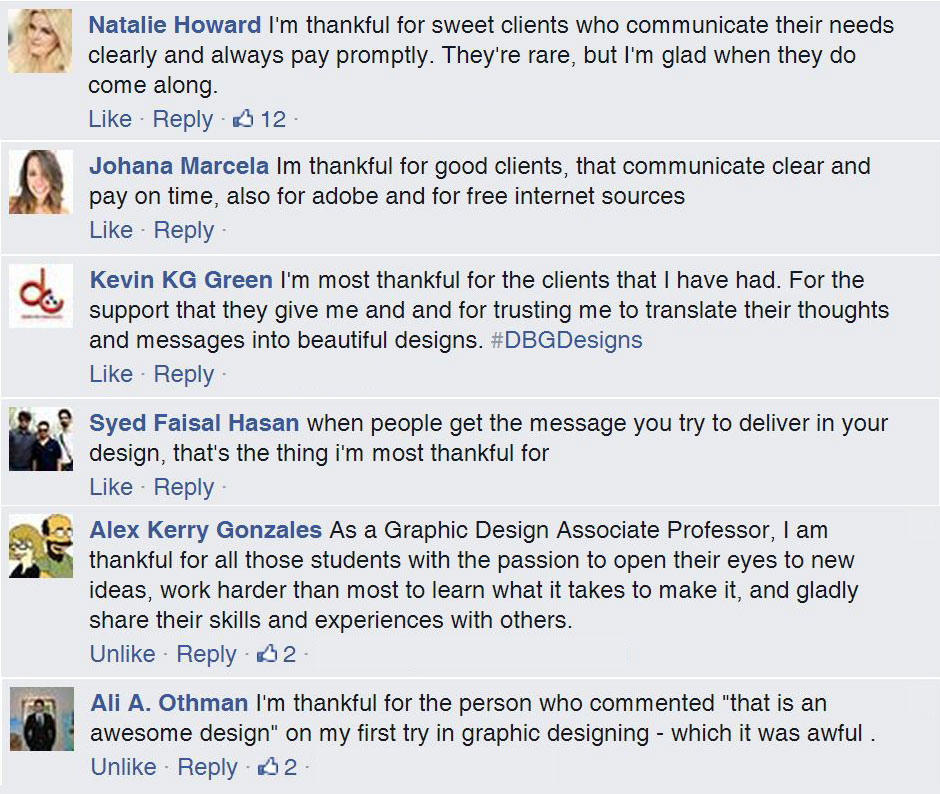Open Johana Marcela's profile picture
Viewport: 940px width, 794px height.
coord(41,182)
